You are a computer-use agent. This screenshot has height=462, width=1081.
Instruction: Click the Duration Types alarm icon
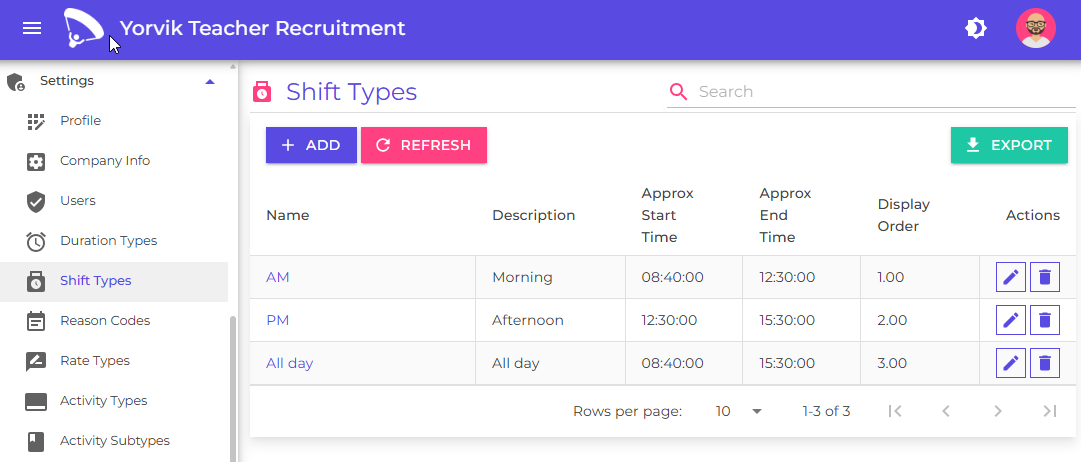click(x=35, y=241)
